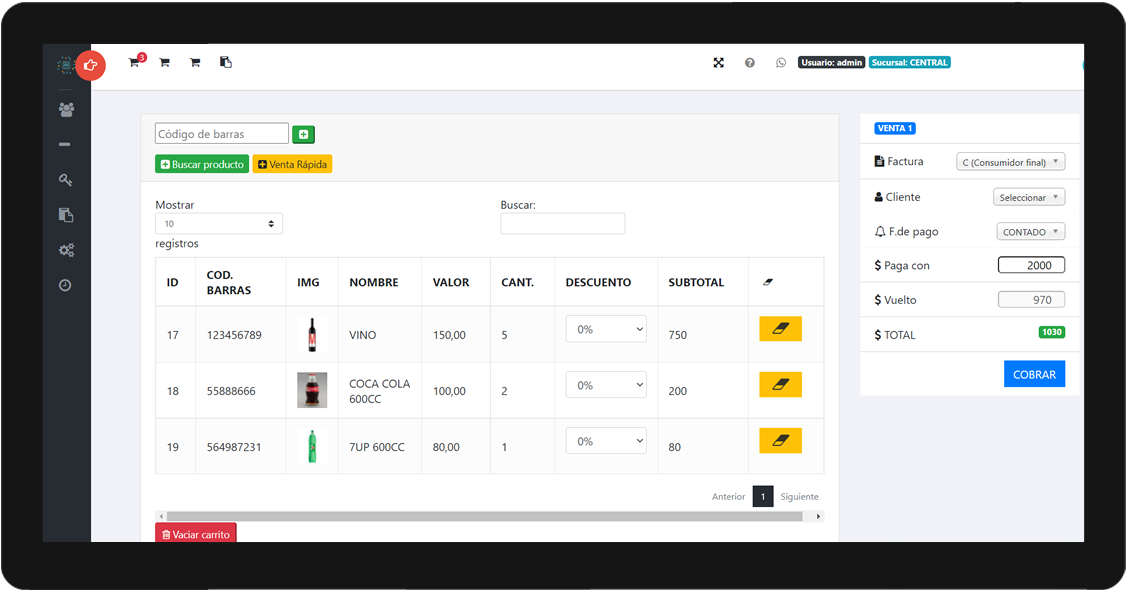Sort by the ID column header
This screenshot has height=591, width=1130.
pyautogui.click(x=173, y=283)
